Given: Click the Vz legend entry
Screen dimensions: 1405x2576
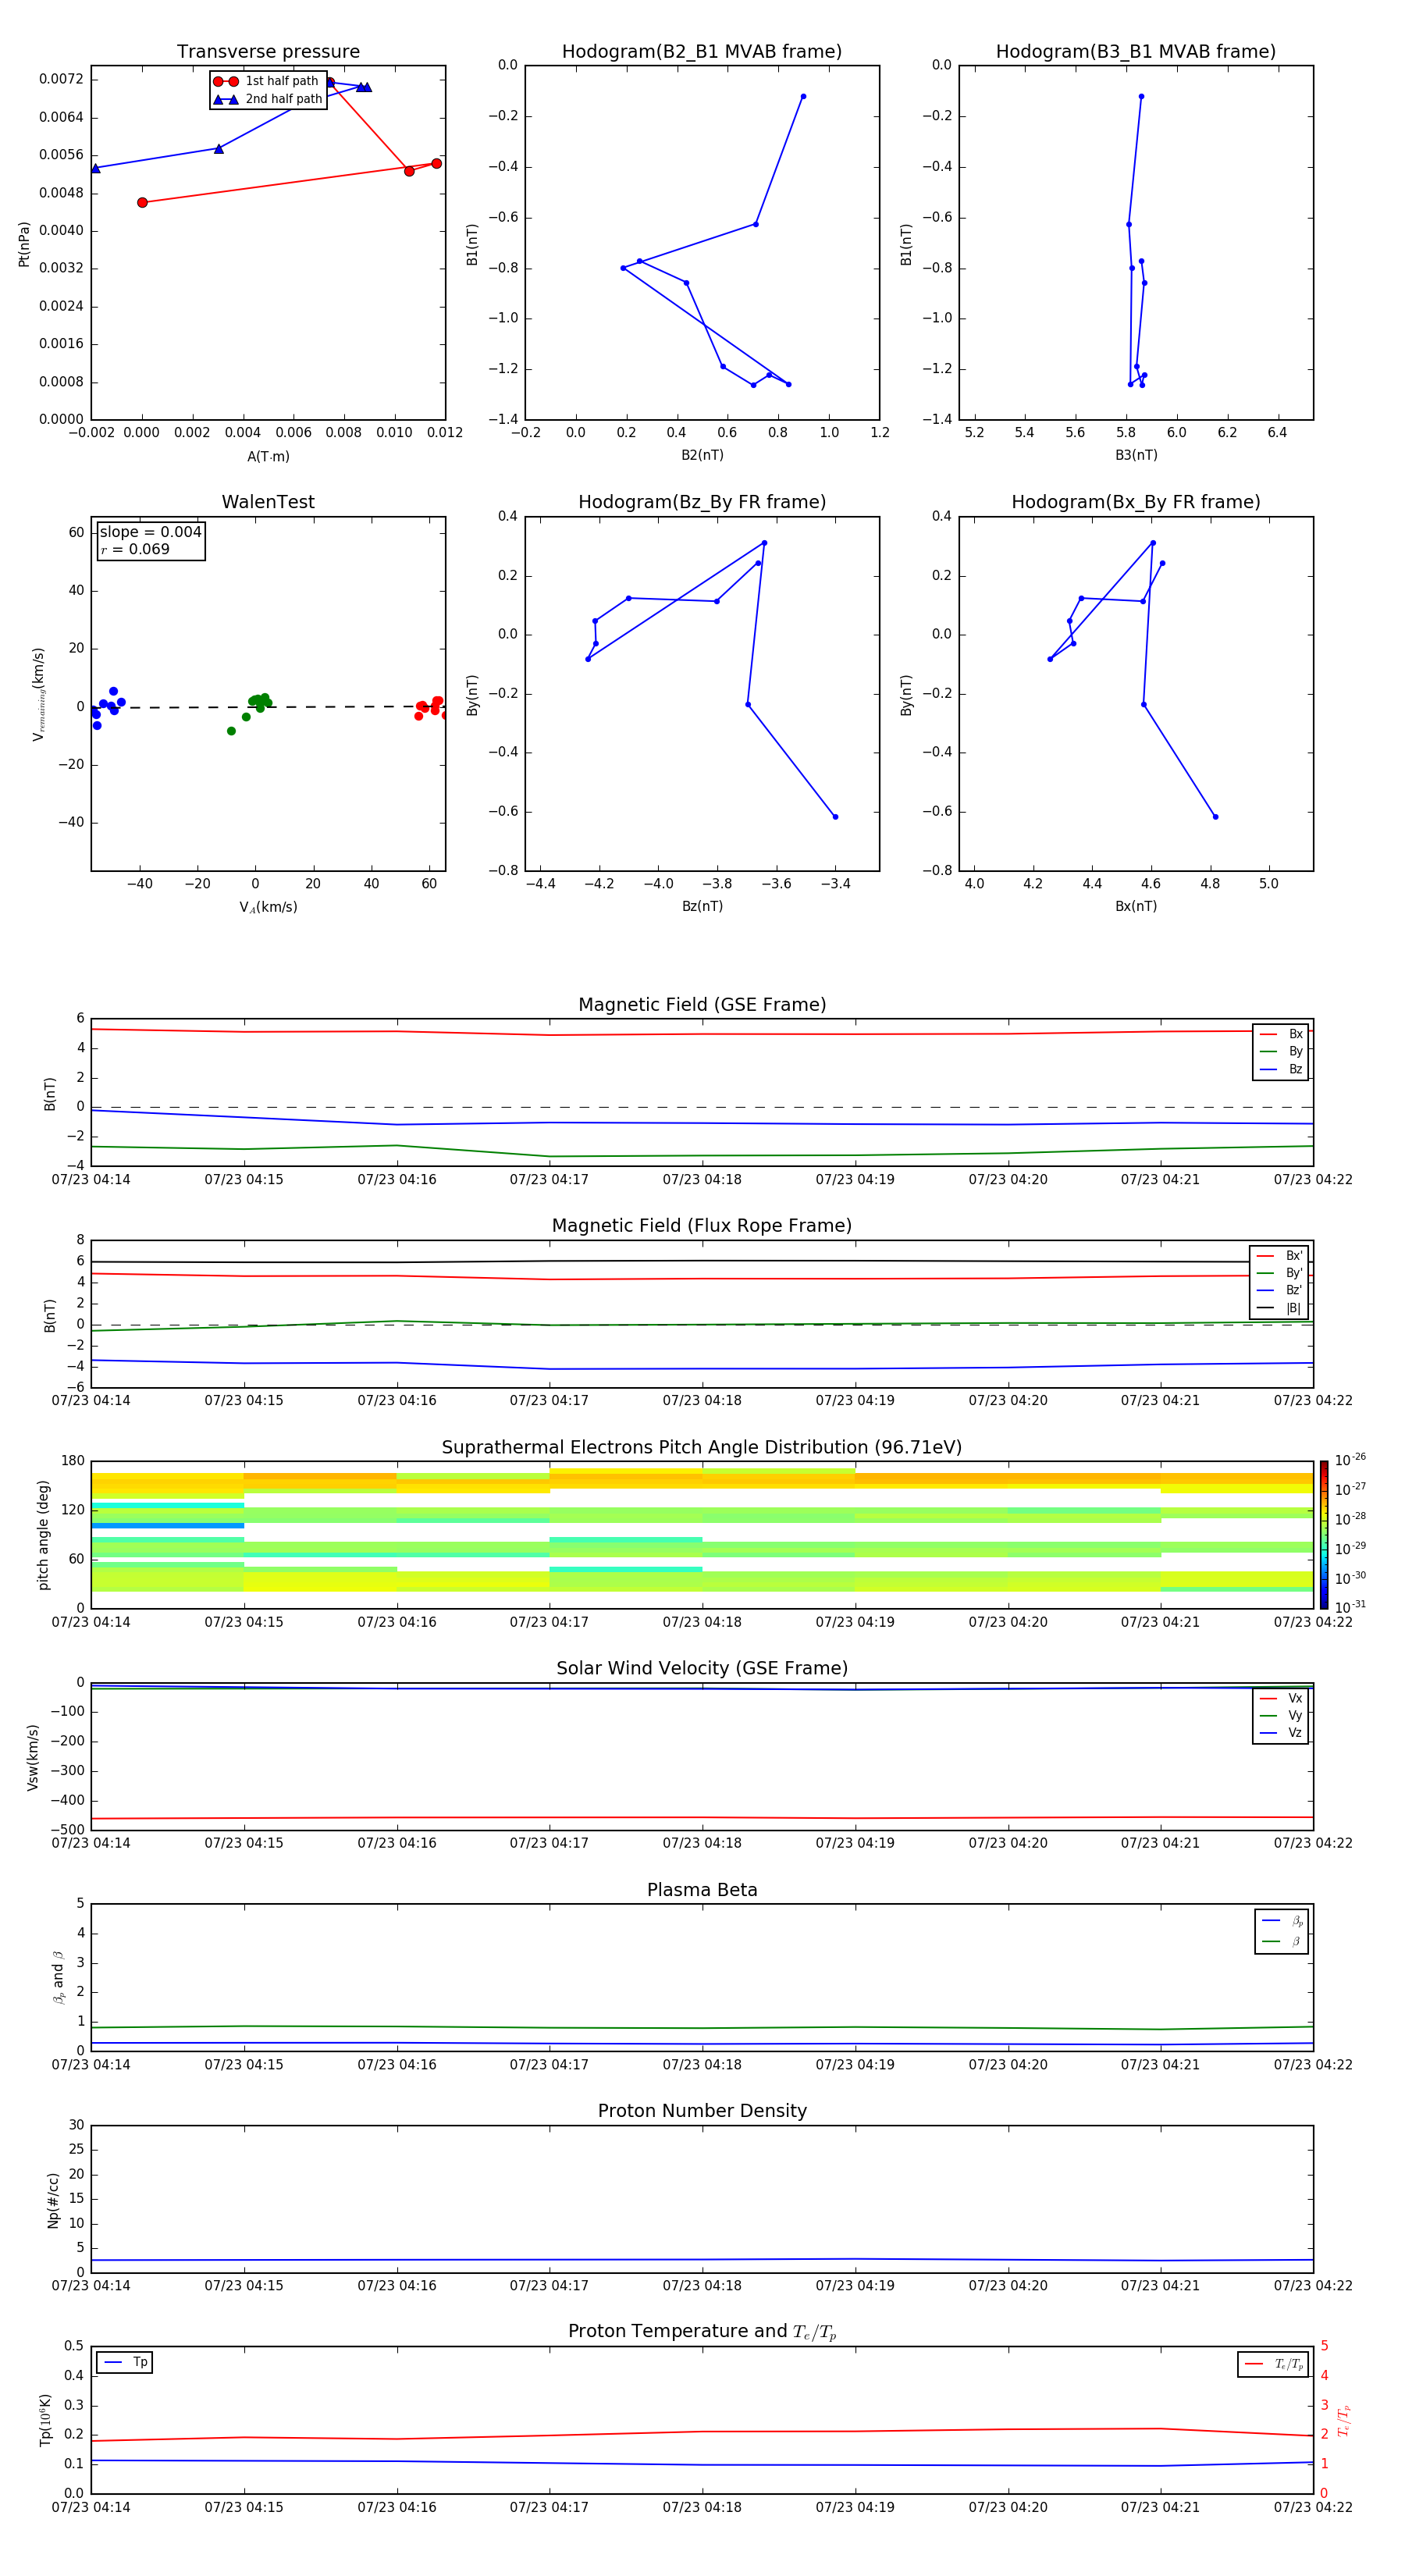Looking at the screenshot, I should point(1281,1733).
